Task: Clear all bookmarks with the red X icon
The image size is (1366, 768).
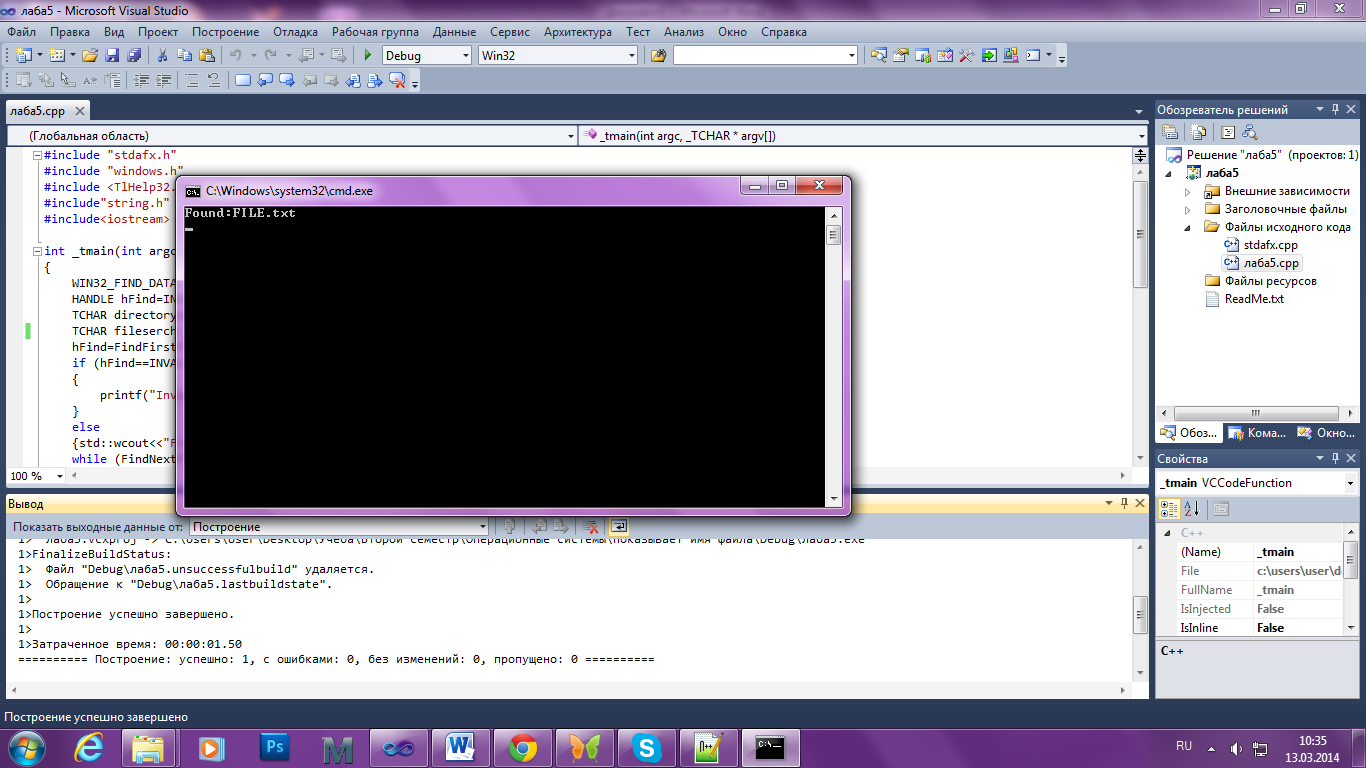Action: pyautogui.click(x=397, y=81)
